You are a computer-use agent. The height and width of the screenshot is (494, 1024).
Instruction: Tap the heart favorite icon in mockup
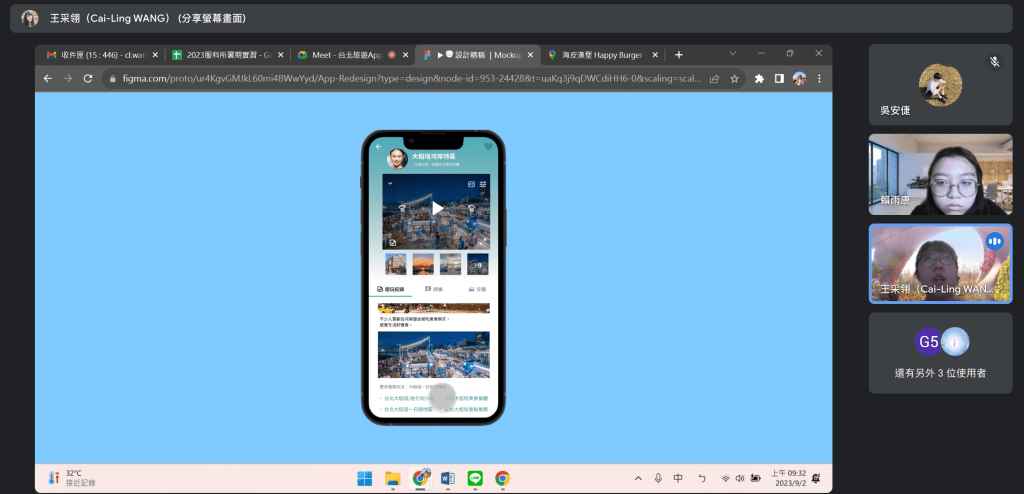coord(488,147)
